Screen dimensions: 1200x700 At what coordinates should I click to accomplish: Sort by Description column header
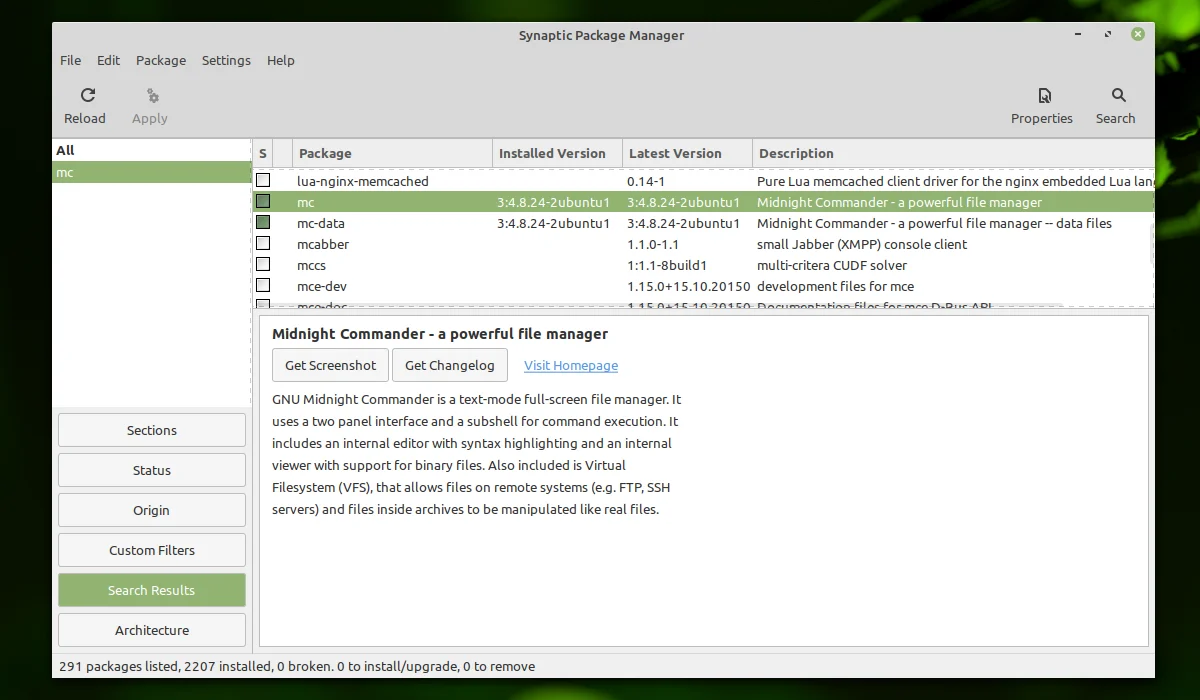click(953, 153)
